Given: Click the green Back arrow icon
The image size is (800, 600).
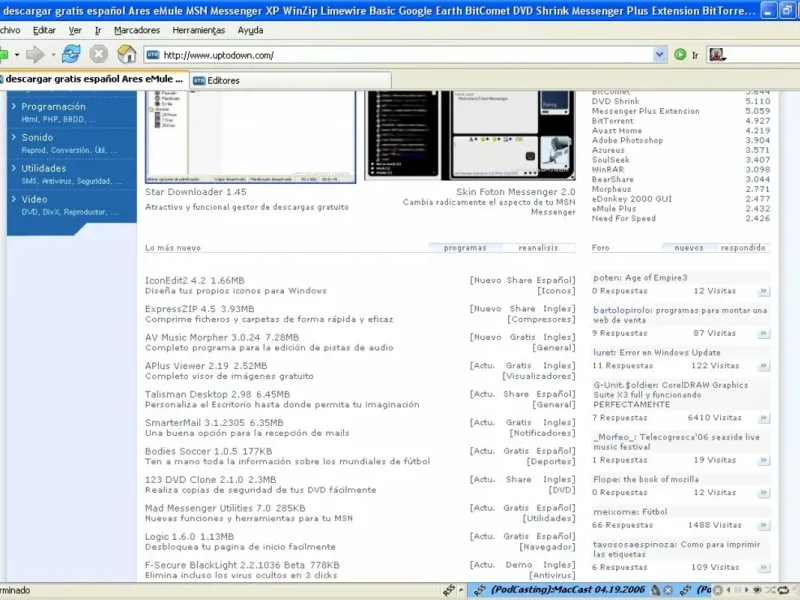Looking at the screenshot, I should (x=4, y=54).
